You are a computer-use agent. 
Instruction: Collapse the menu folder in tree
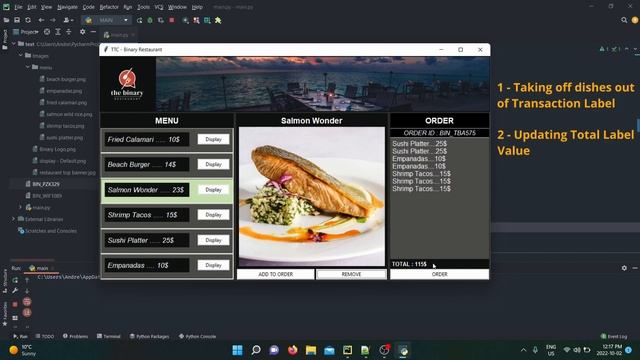coord(28,67)
